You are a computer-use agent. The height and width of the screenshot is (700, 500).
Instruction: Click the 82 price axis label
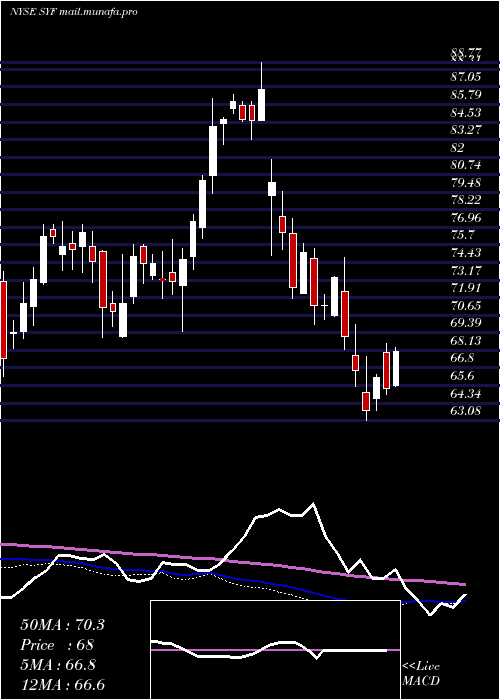(458, 147)
